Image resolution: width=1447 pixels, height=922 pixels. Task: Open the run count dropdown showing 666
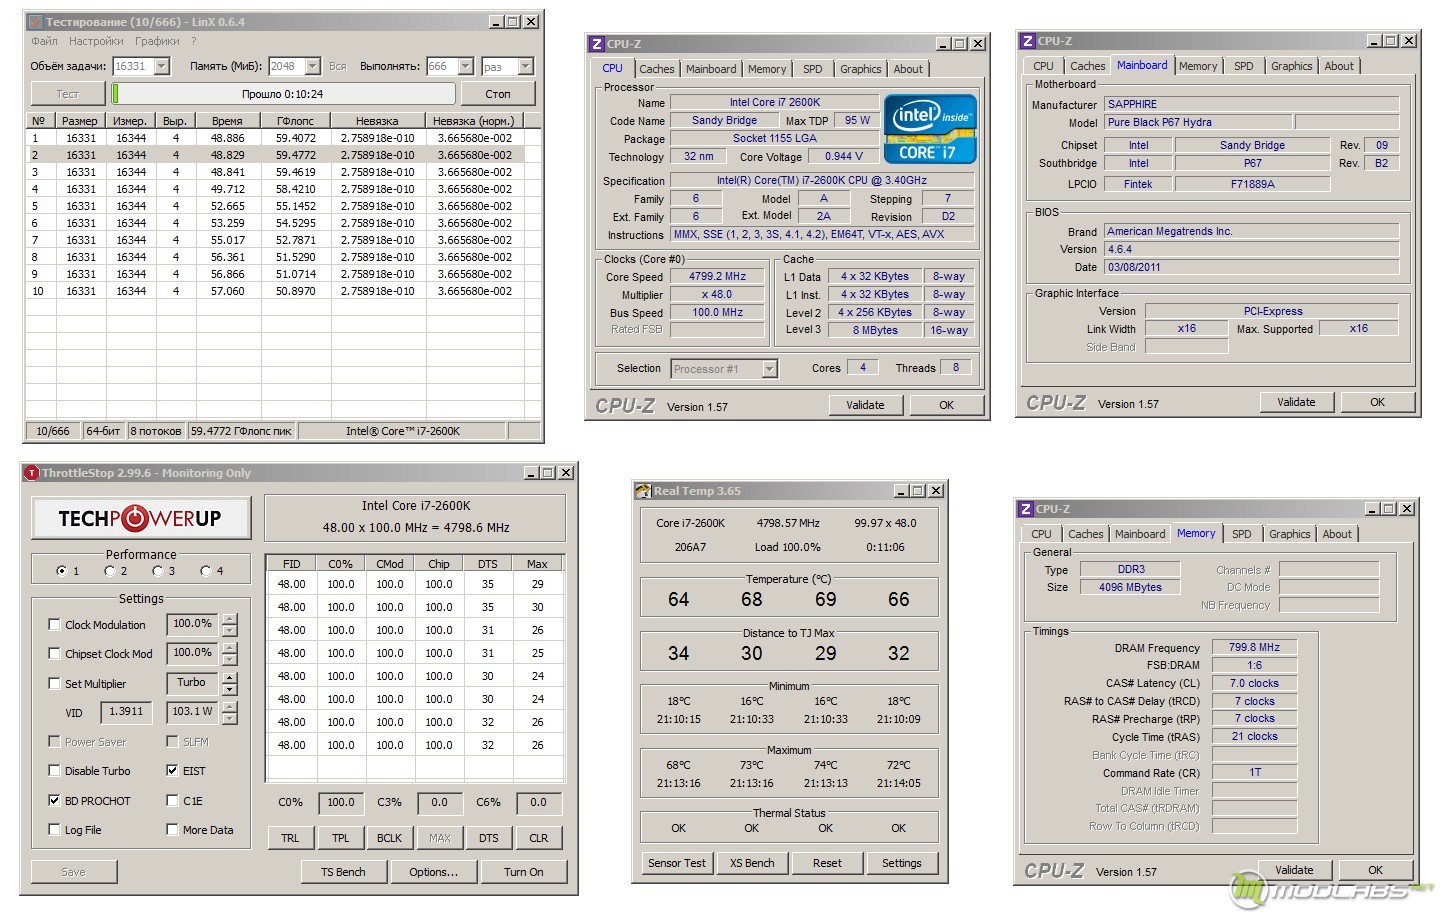click(465, 66)
